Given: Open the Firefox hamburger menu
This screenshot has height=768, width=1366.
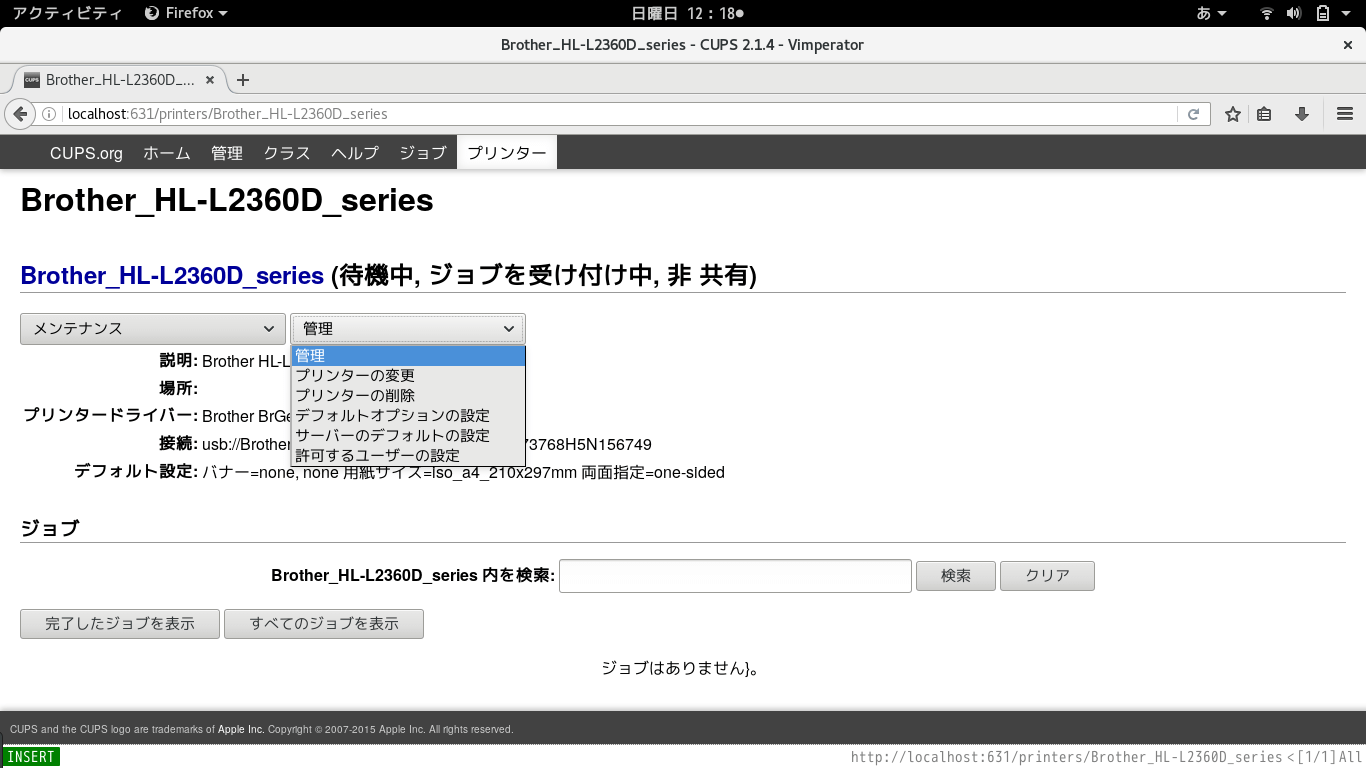Looking at the screenshot, I should [1345, 114].
